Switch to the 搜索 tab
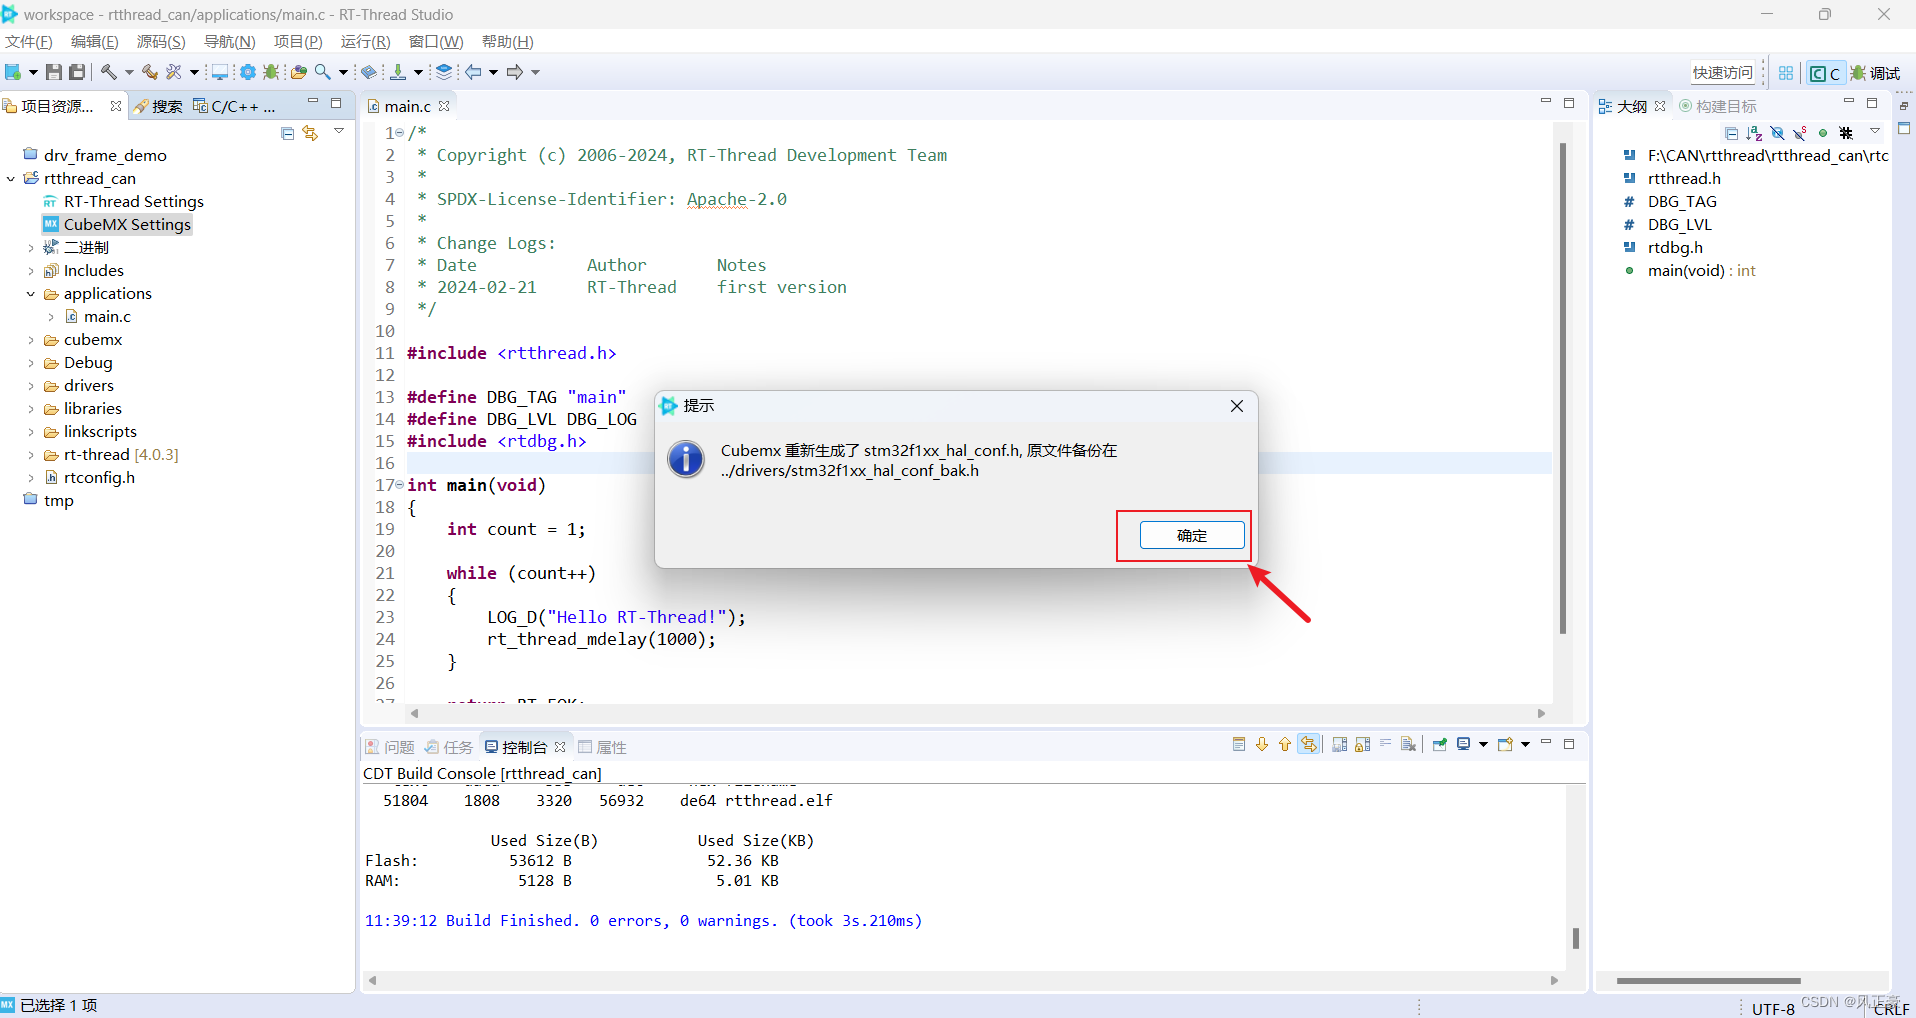1916x1018 pixels. pyautogui.click(x=159, y=106)
